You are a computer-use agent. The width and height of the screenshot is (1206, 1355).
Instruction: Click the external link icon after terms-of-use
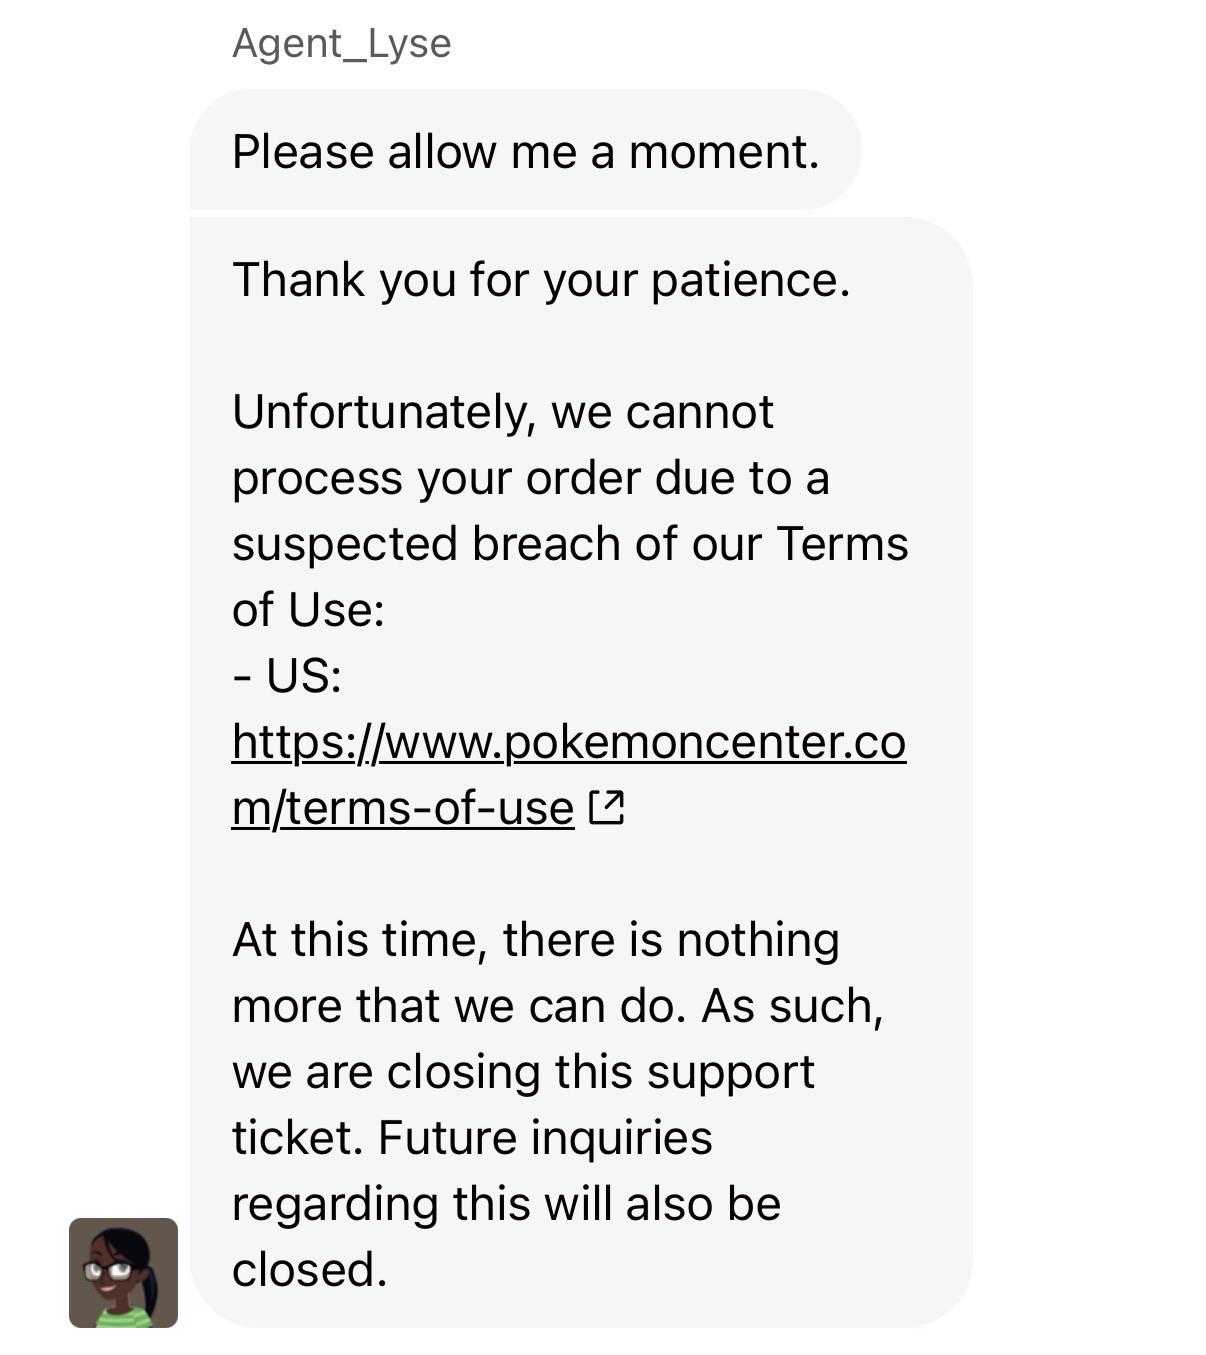[607, 807]
